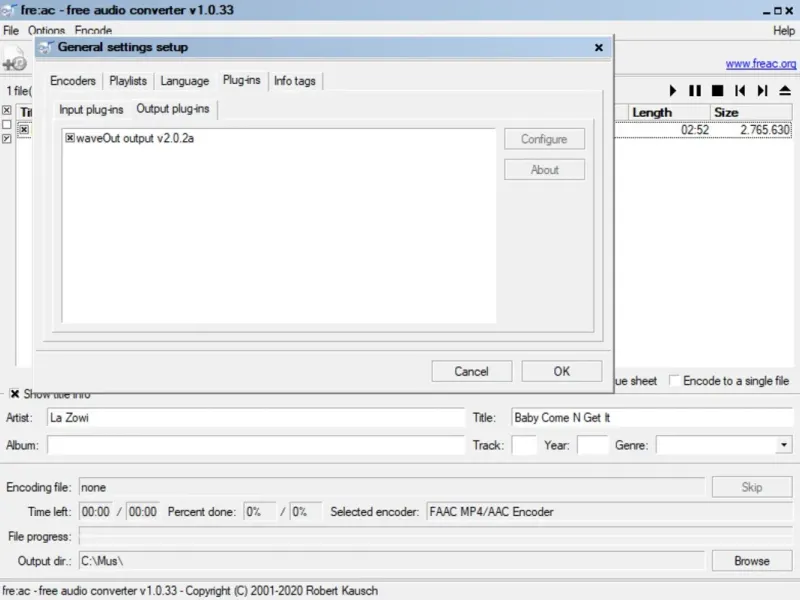Click the check-mark box left of the joblist

(7, 139)
